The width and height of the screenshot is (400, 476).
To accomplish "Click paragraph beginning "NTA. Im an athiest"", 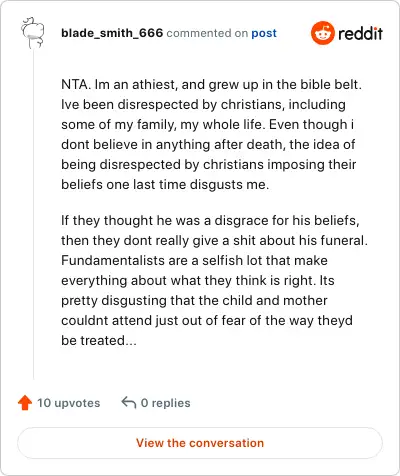I will point(211,134).
